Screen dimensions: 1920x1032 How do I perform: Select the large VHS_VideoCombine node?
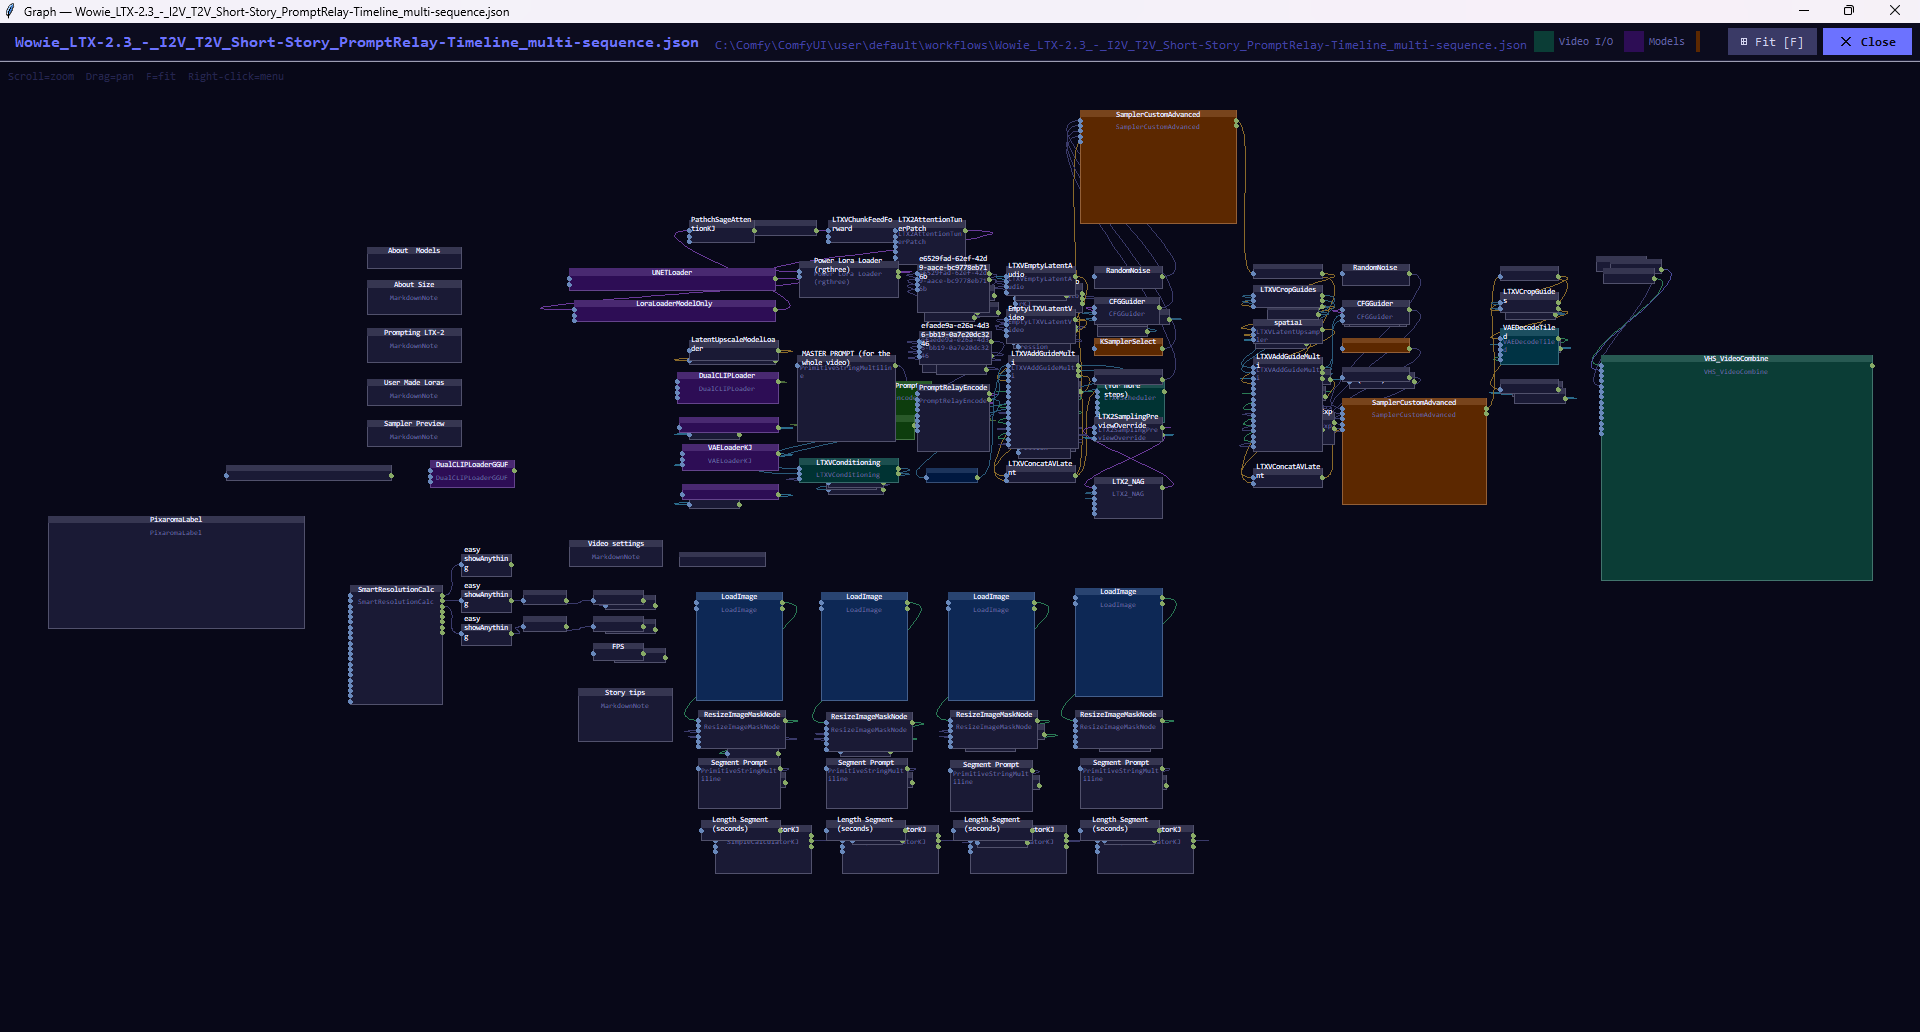[x=1736, y=468]
